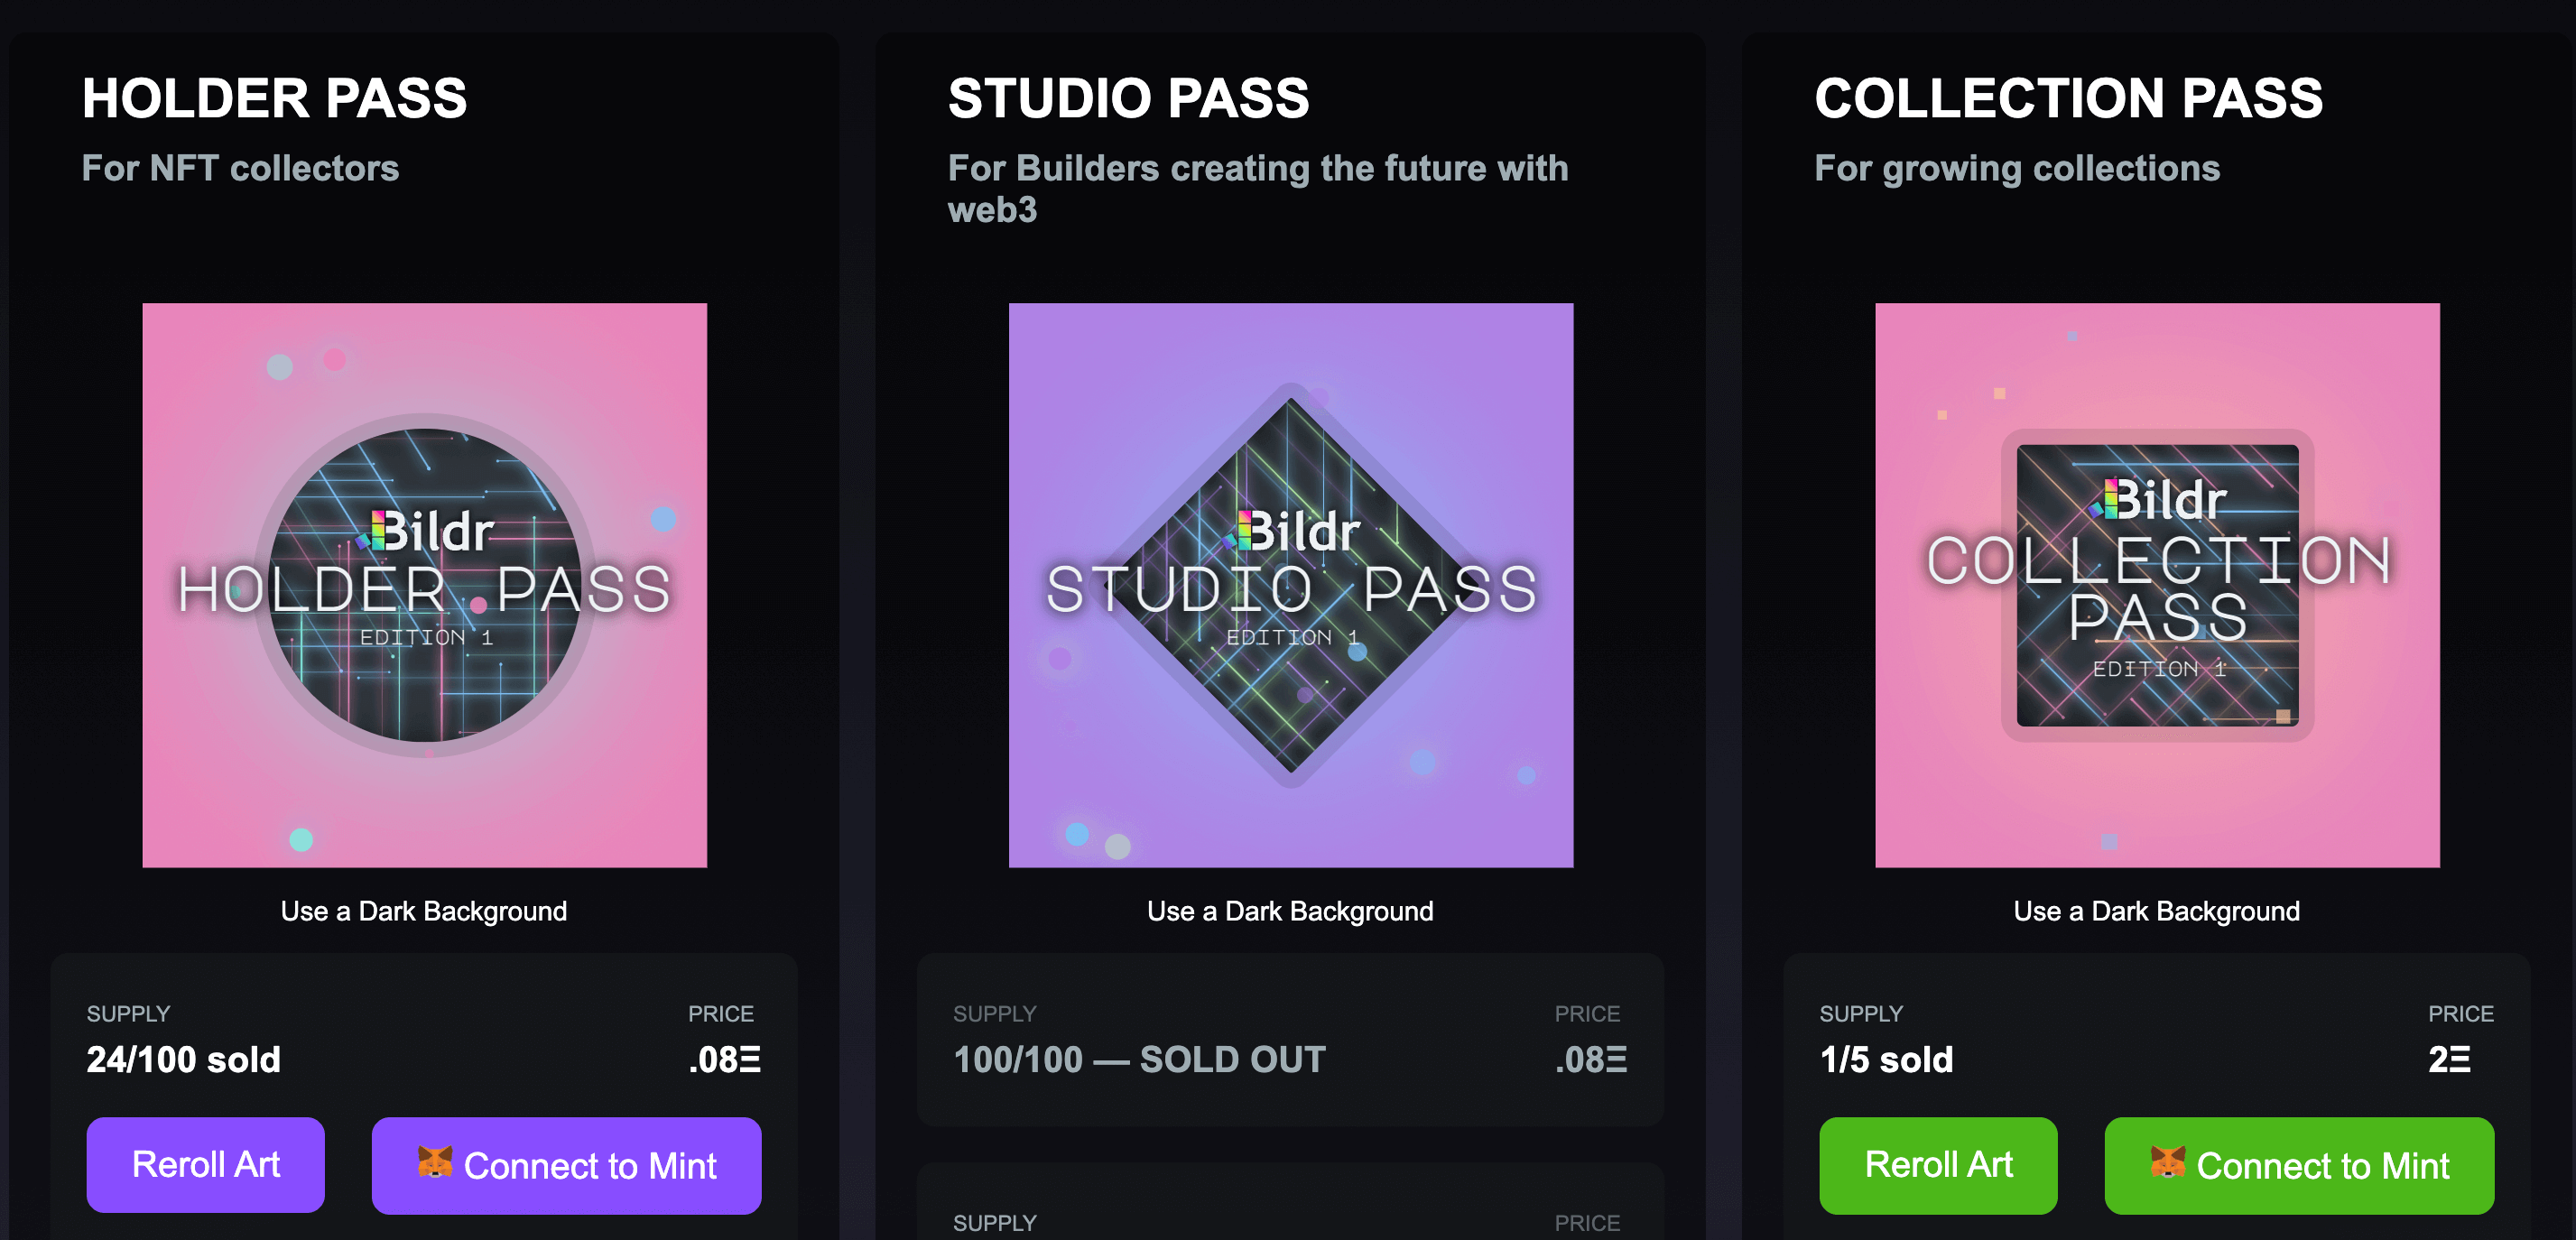Toggle Use a Dark Background under Studio Pass
Viewport: 2576px width, 1240px height.
point(1290,911)
